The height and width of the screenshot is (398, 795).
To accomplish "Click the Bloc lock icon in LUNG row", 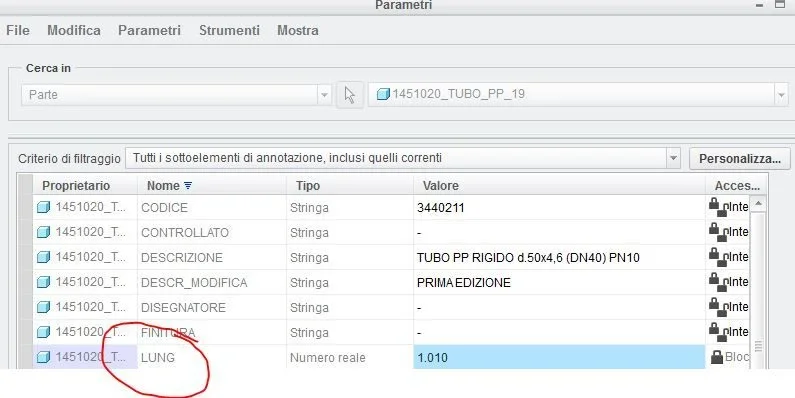I will coord(717,357).
